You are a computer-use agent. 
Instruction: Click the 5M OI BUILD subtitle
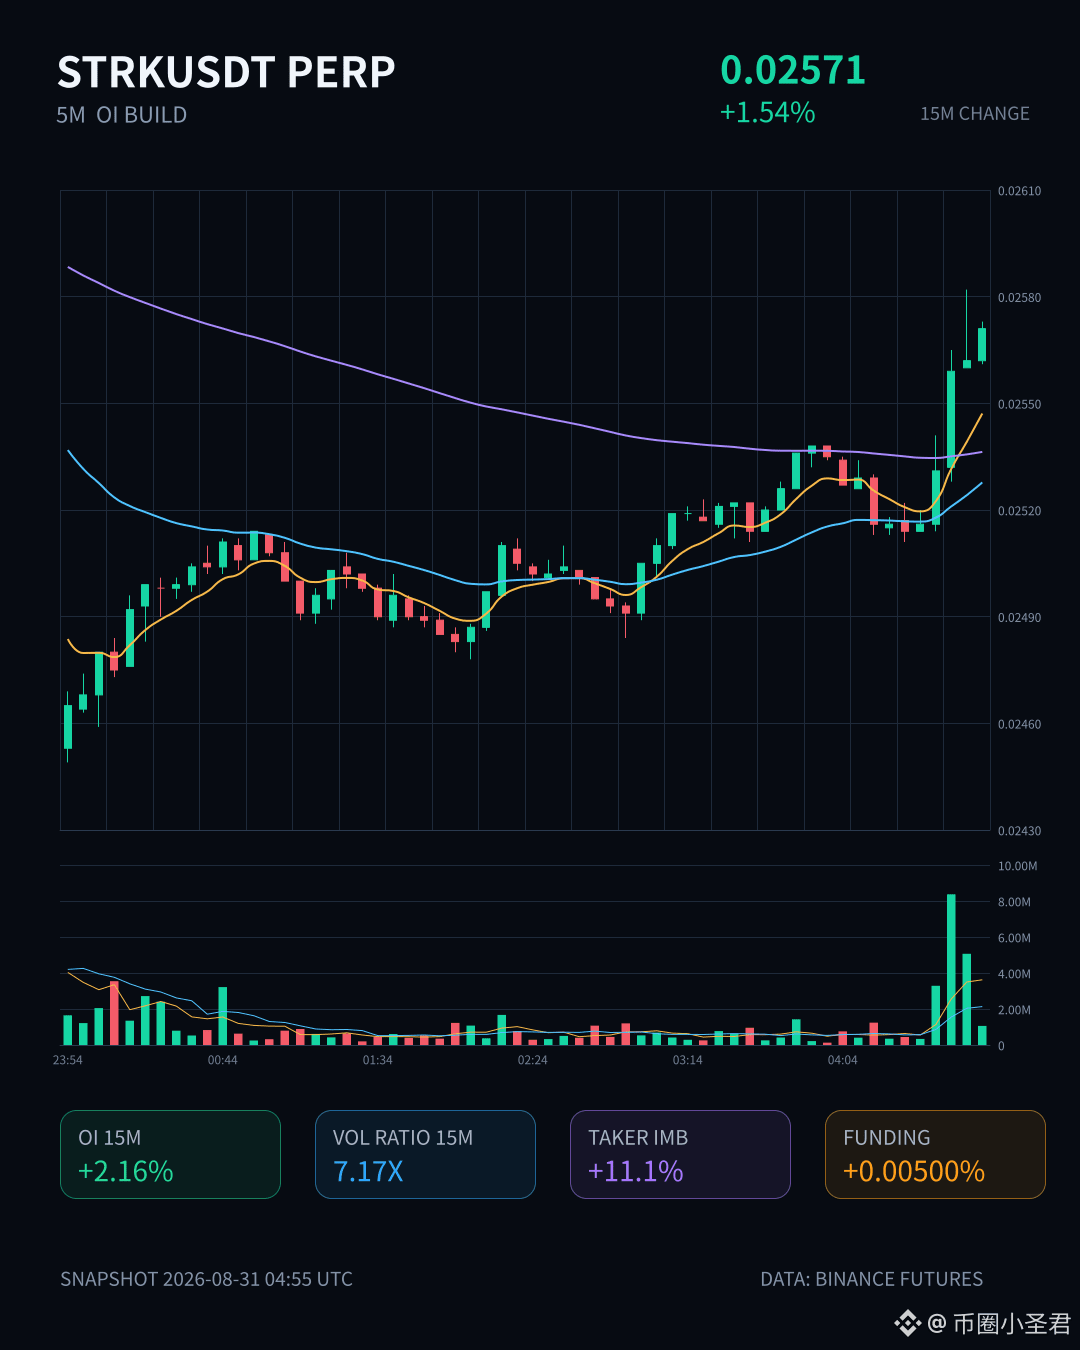tap(122, 115)
